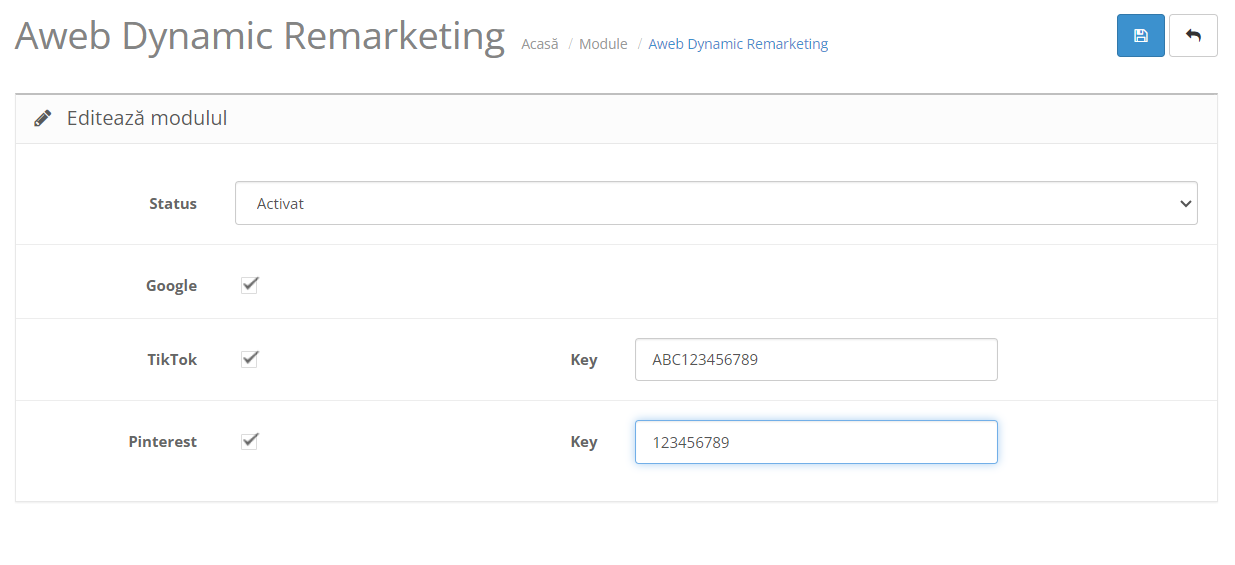Click the Key label in TikTok row
The height and width of the screenshot is (565, 1235).
tap(583, 360)
